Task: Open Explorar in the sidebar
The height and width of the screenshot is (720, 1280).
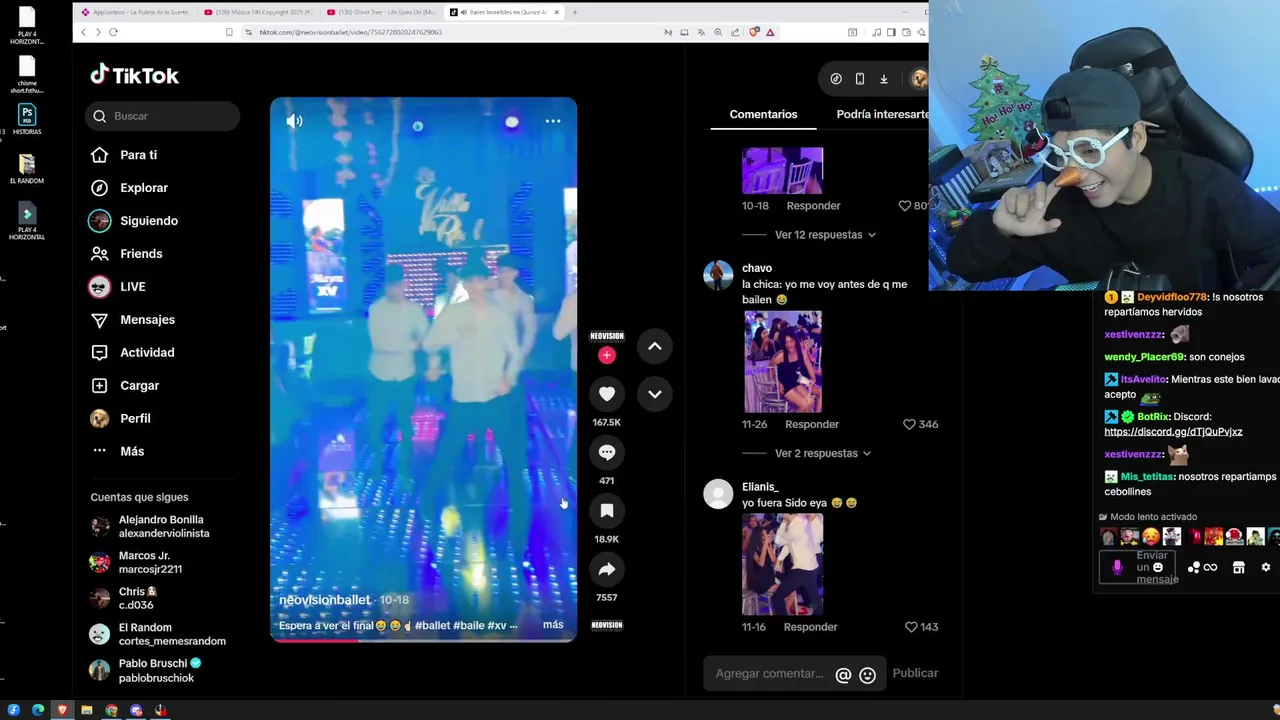Action: (x=144, y=188)
